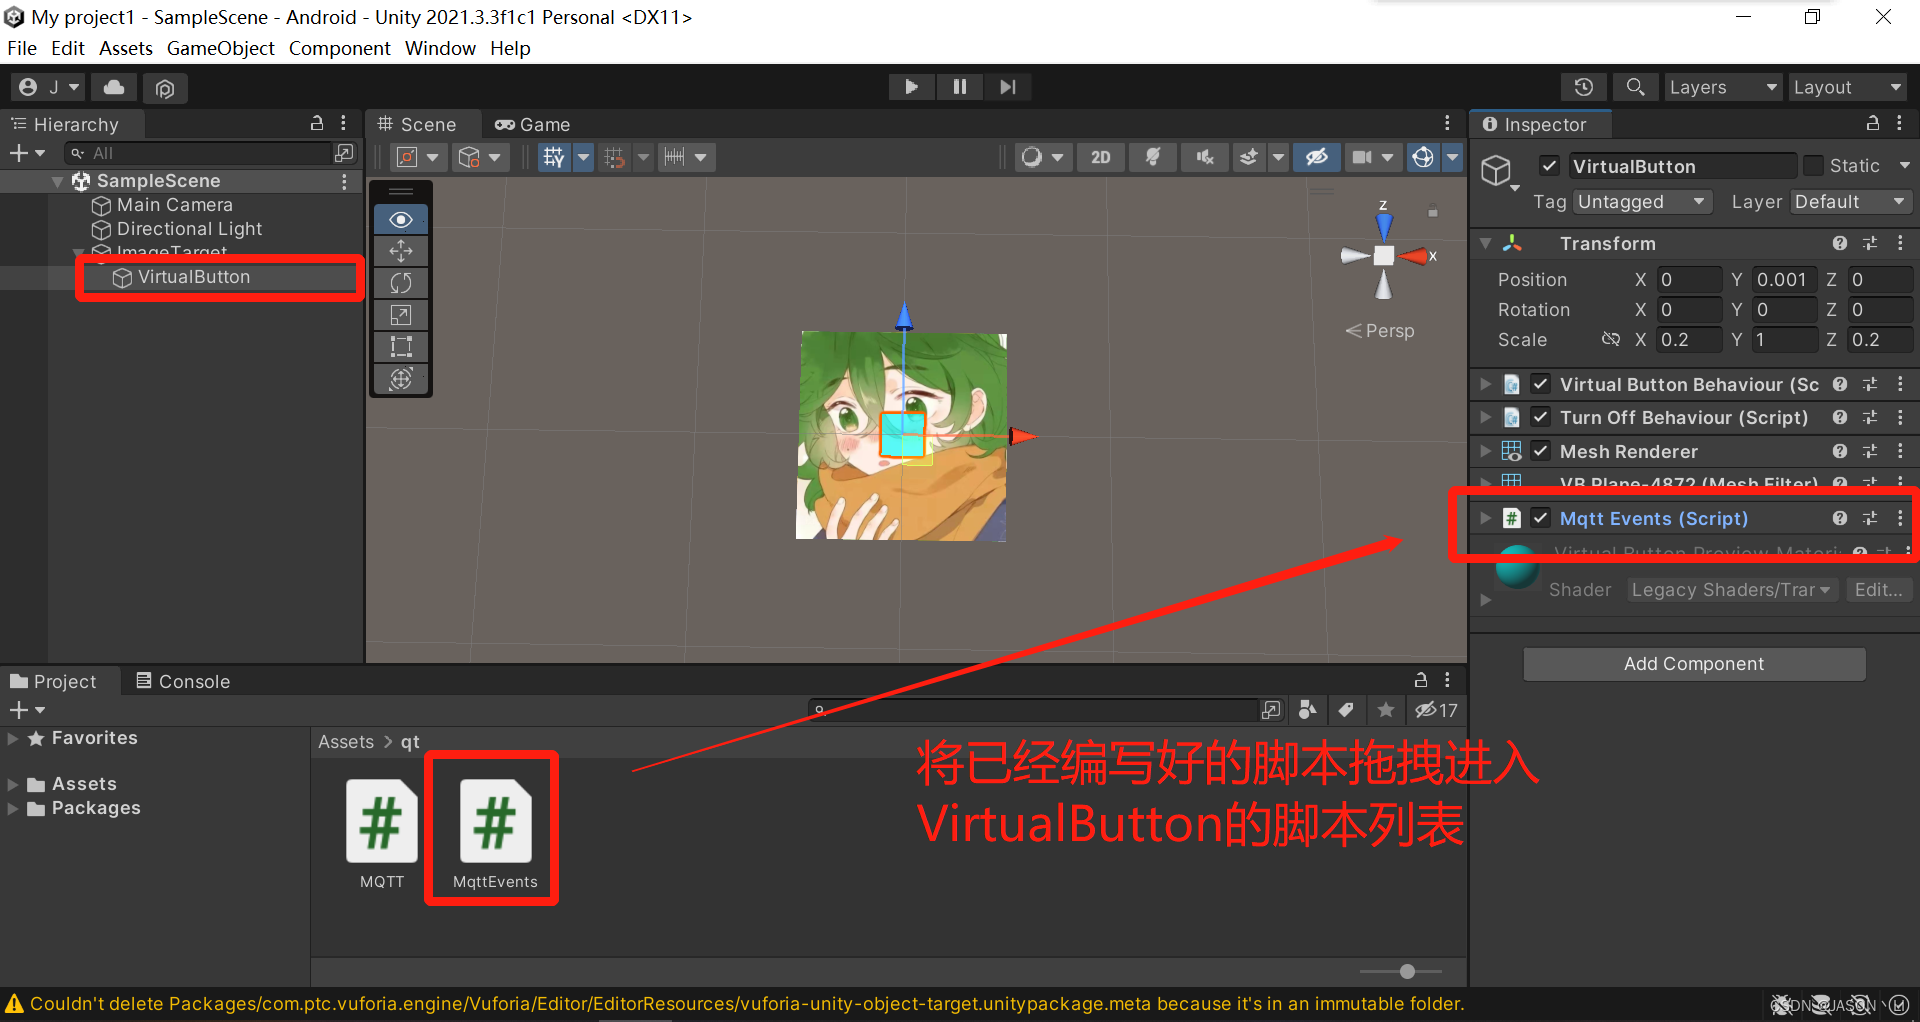Screen dimensions: 1920x1022
Task: Open the Untagged Tag dropdown
Action: click(1641, 201)
